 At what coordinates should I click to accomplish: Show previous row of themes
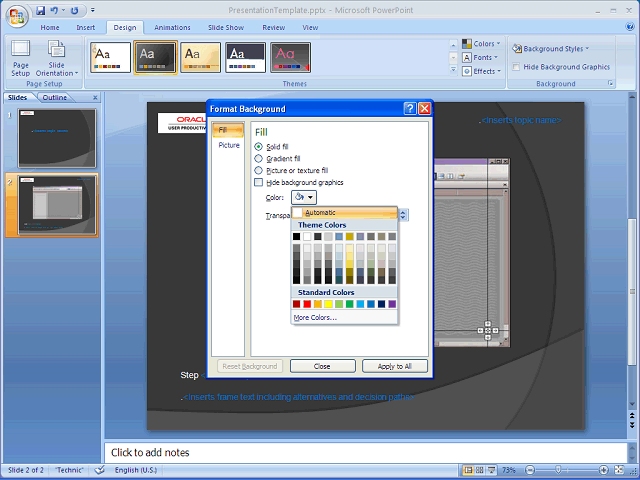coord(453,44)
